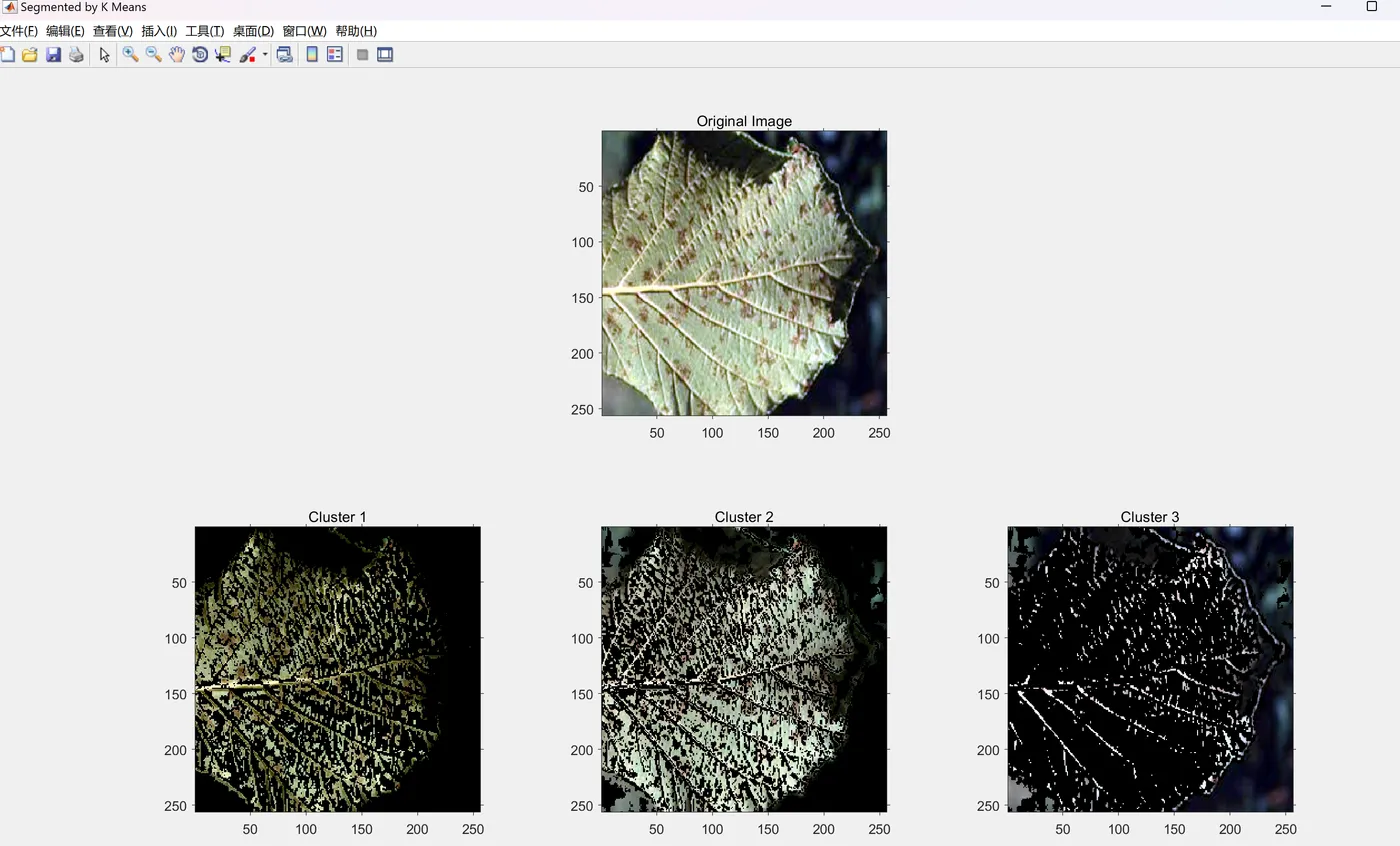Select the Rotate 3D tool

click(200, 54)
